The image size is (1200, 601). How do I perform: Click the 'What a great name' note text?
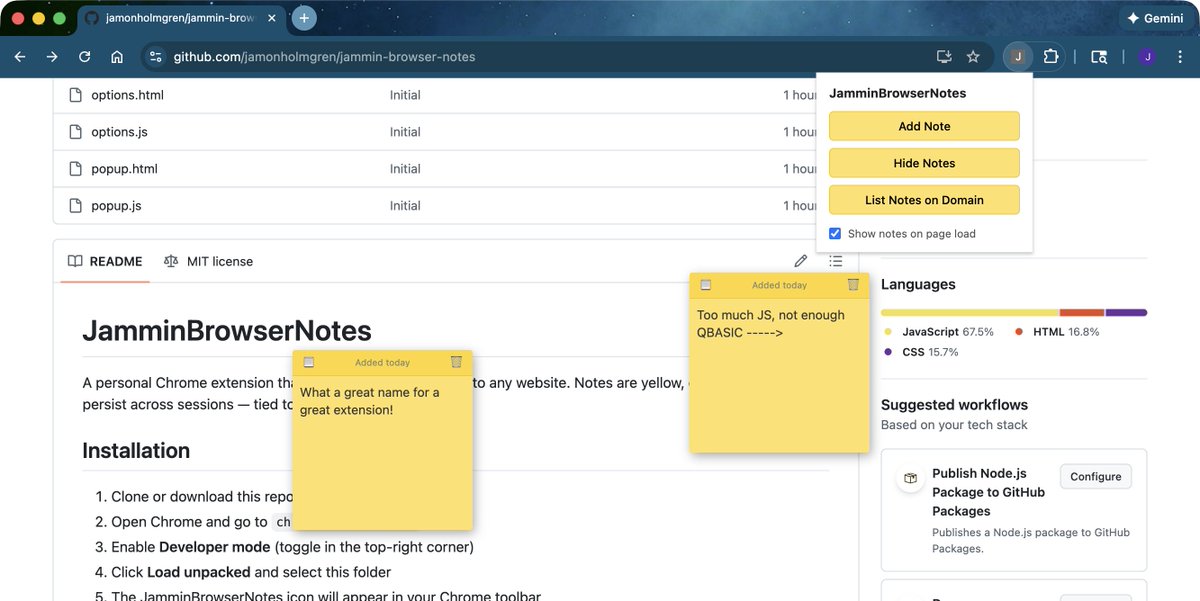pos(370,401)
